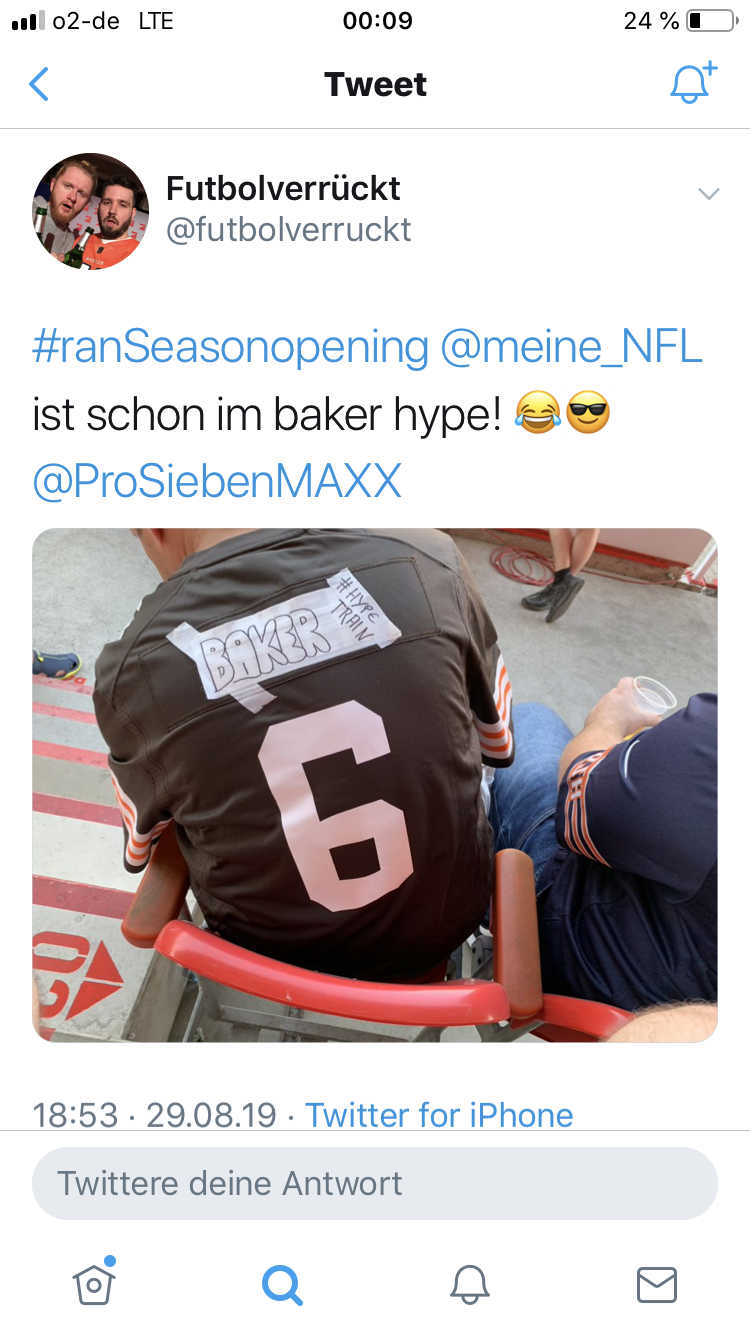This screenshot has width=750, height=1334.
Task: Go back using the blue back arrow
Action: (x=38, y=84)
